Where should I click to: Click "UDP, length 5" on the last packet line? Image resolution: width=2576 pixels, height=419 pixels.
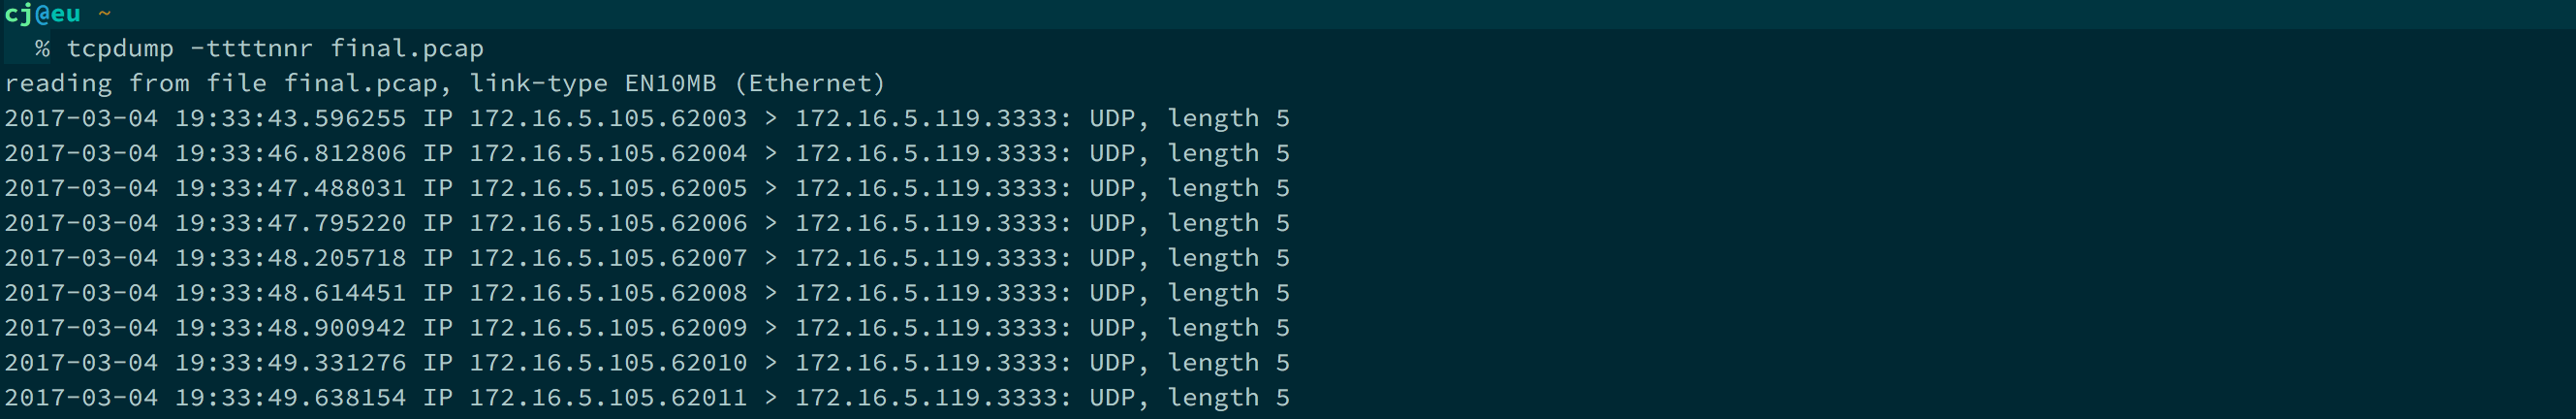click(1189, 399)
